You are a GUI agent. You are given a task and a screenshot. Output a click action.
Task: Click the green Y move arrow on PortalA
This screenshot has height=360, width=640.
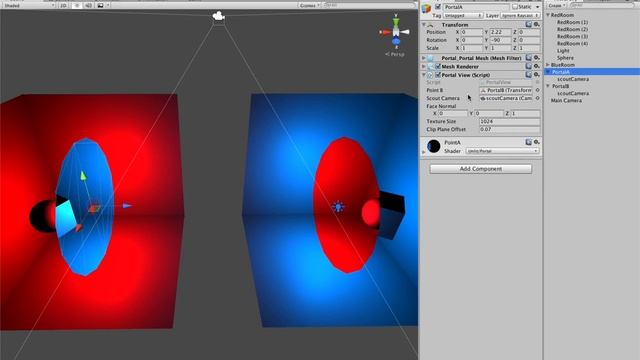83,176
